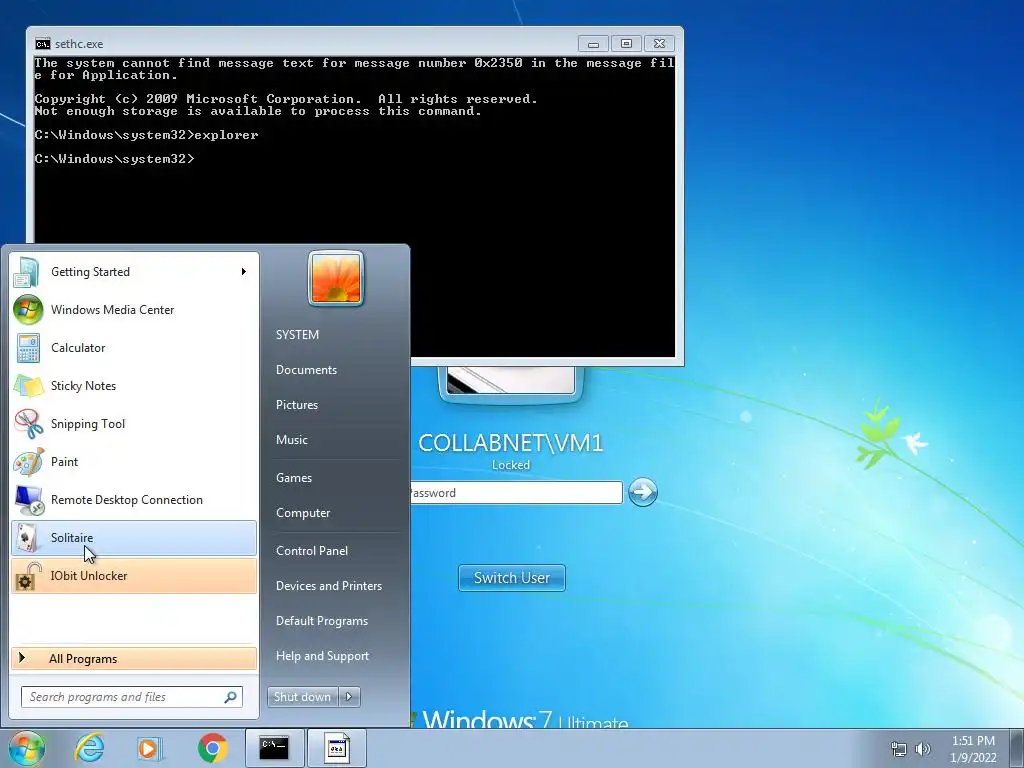Click the Windows Start orb
This screenshot has width=1024, height=768.
27,748
